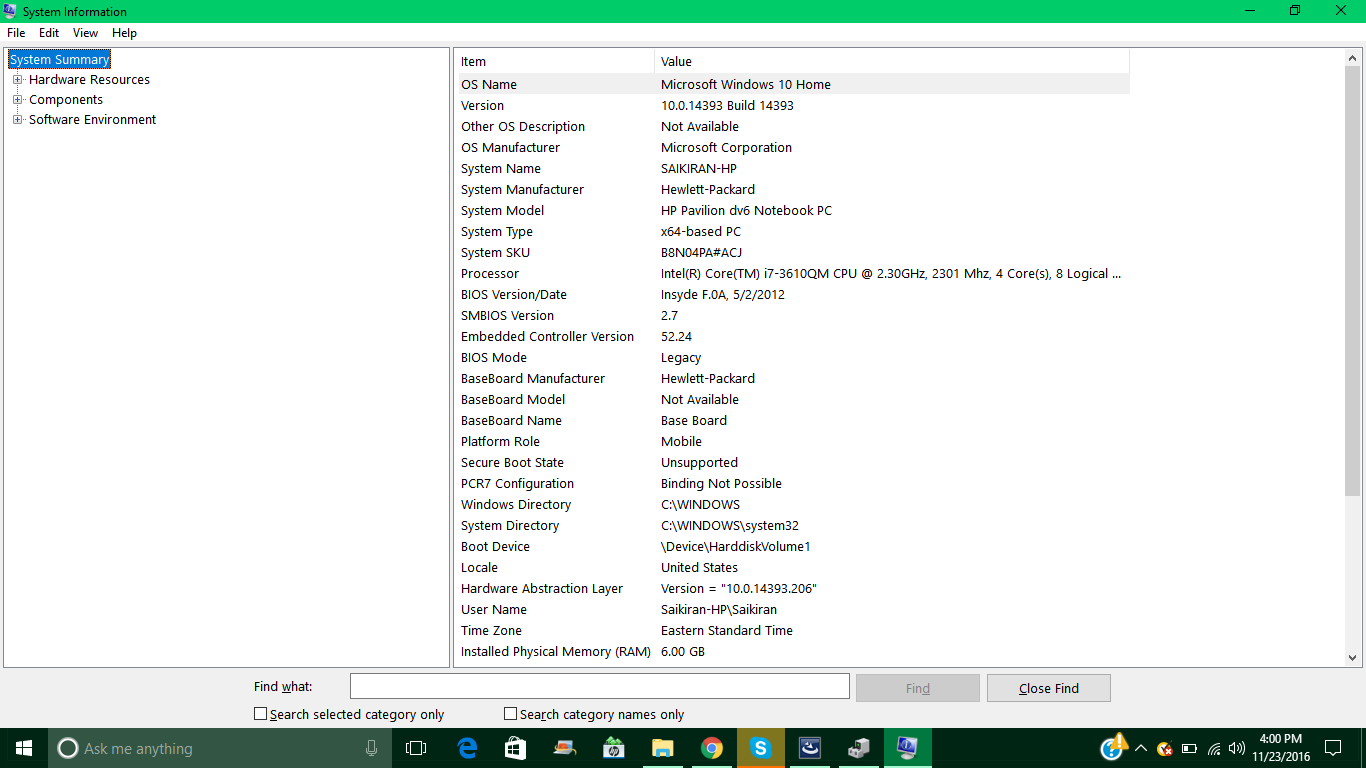
Task: Select the OS Name row
Action: coord(794,85)
